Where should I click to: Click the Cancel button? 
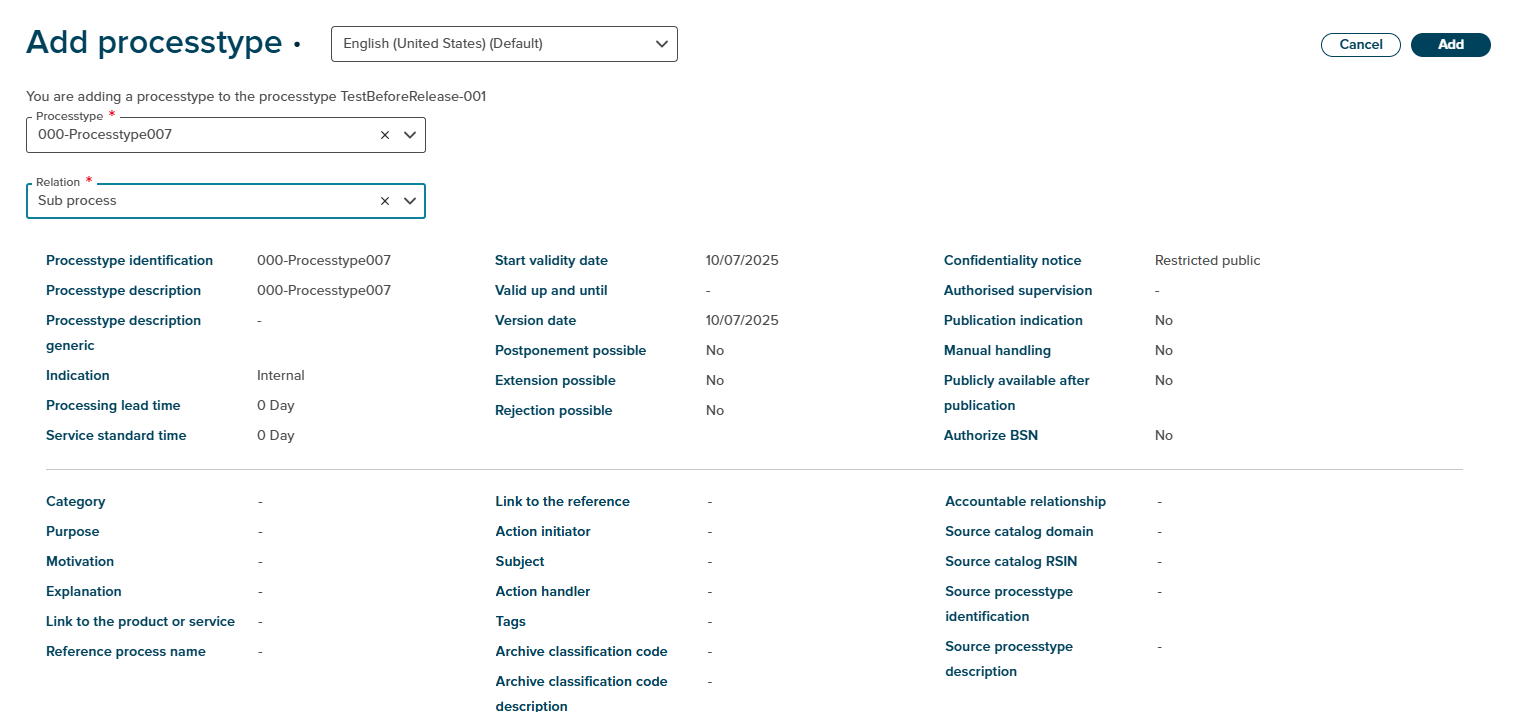pyautogui.click(x=1360, y=45)
